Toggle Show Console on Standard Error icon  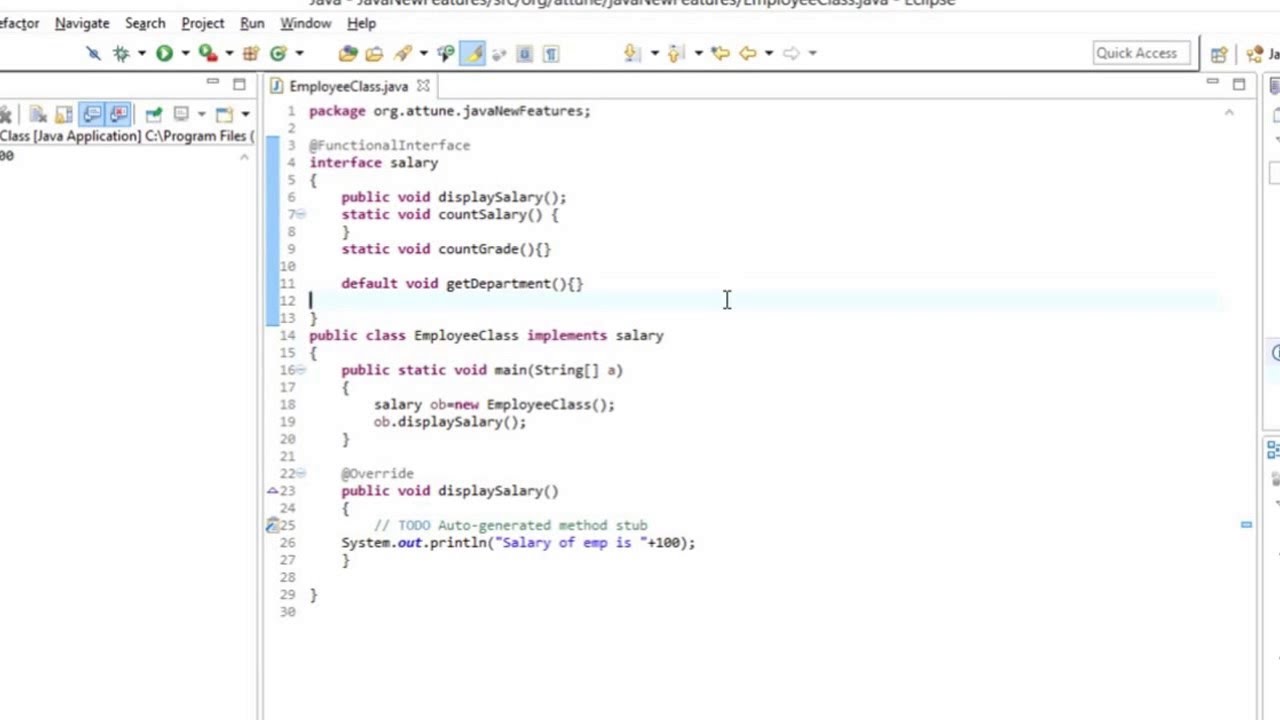pos(118,114)
